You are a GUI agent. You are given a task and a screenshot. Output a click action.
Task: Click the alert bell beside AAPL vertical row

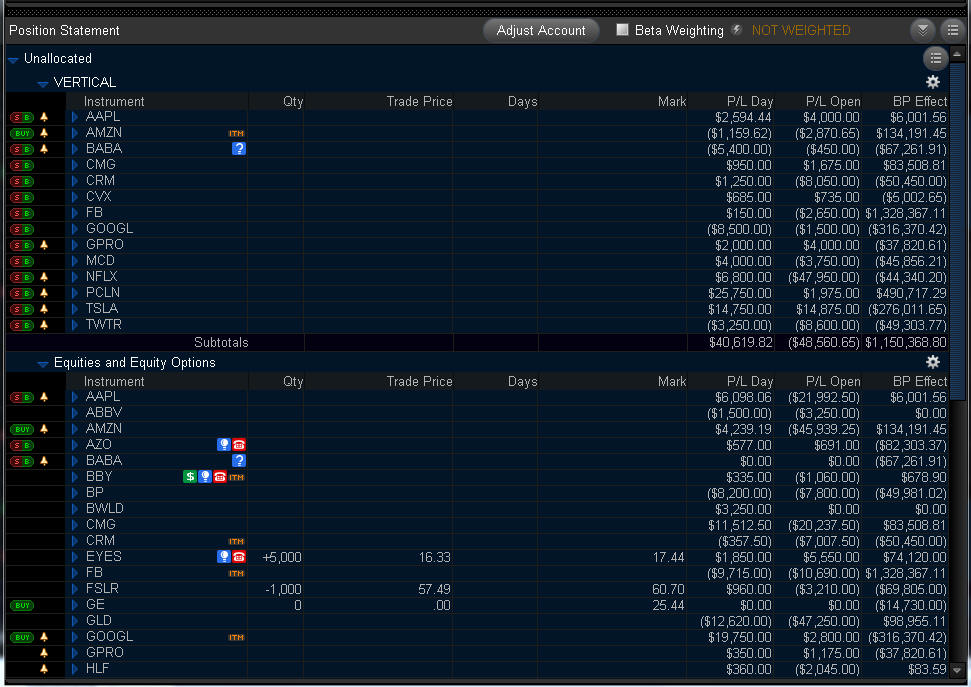(x=44, y=116)
